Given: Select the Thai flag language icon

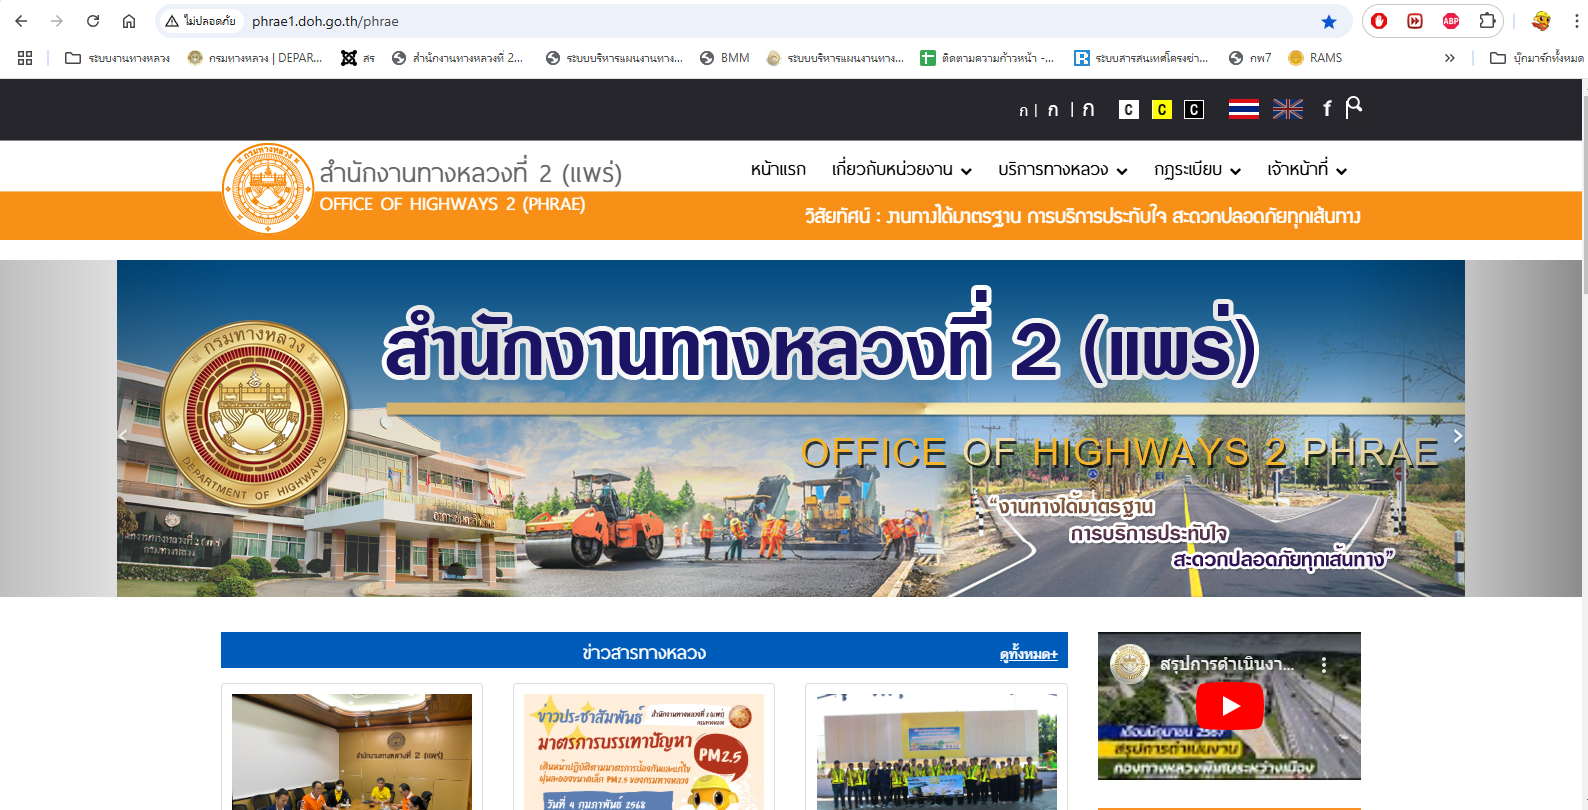Looking at the screenshot, I should pos(1243,109).
